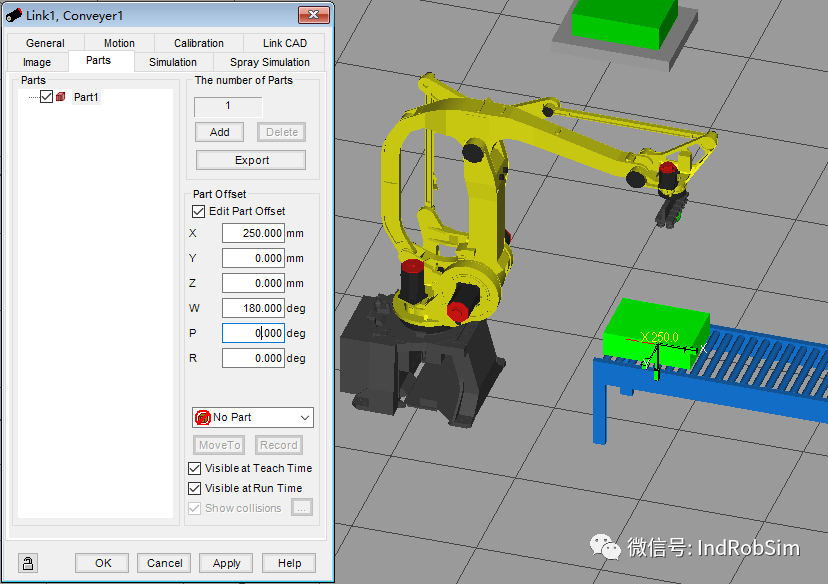Click the green part on the conveyor
The image size is (828, 584).
coord(656,334)
